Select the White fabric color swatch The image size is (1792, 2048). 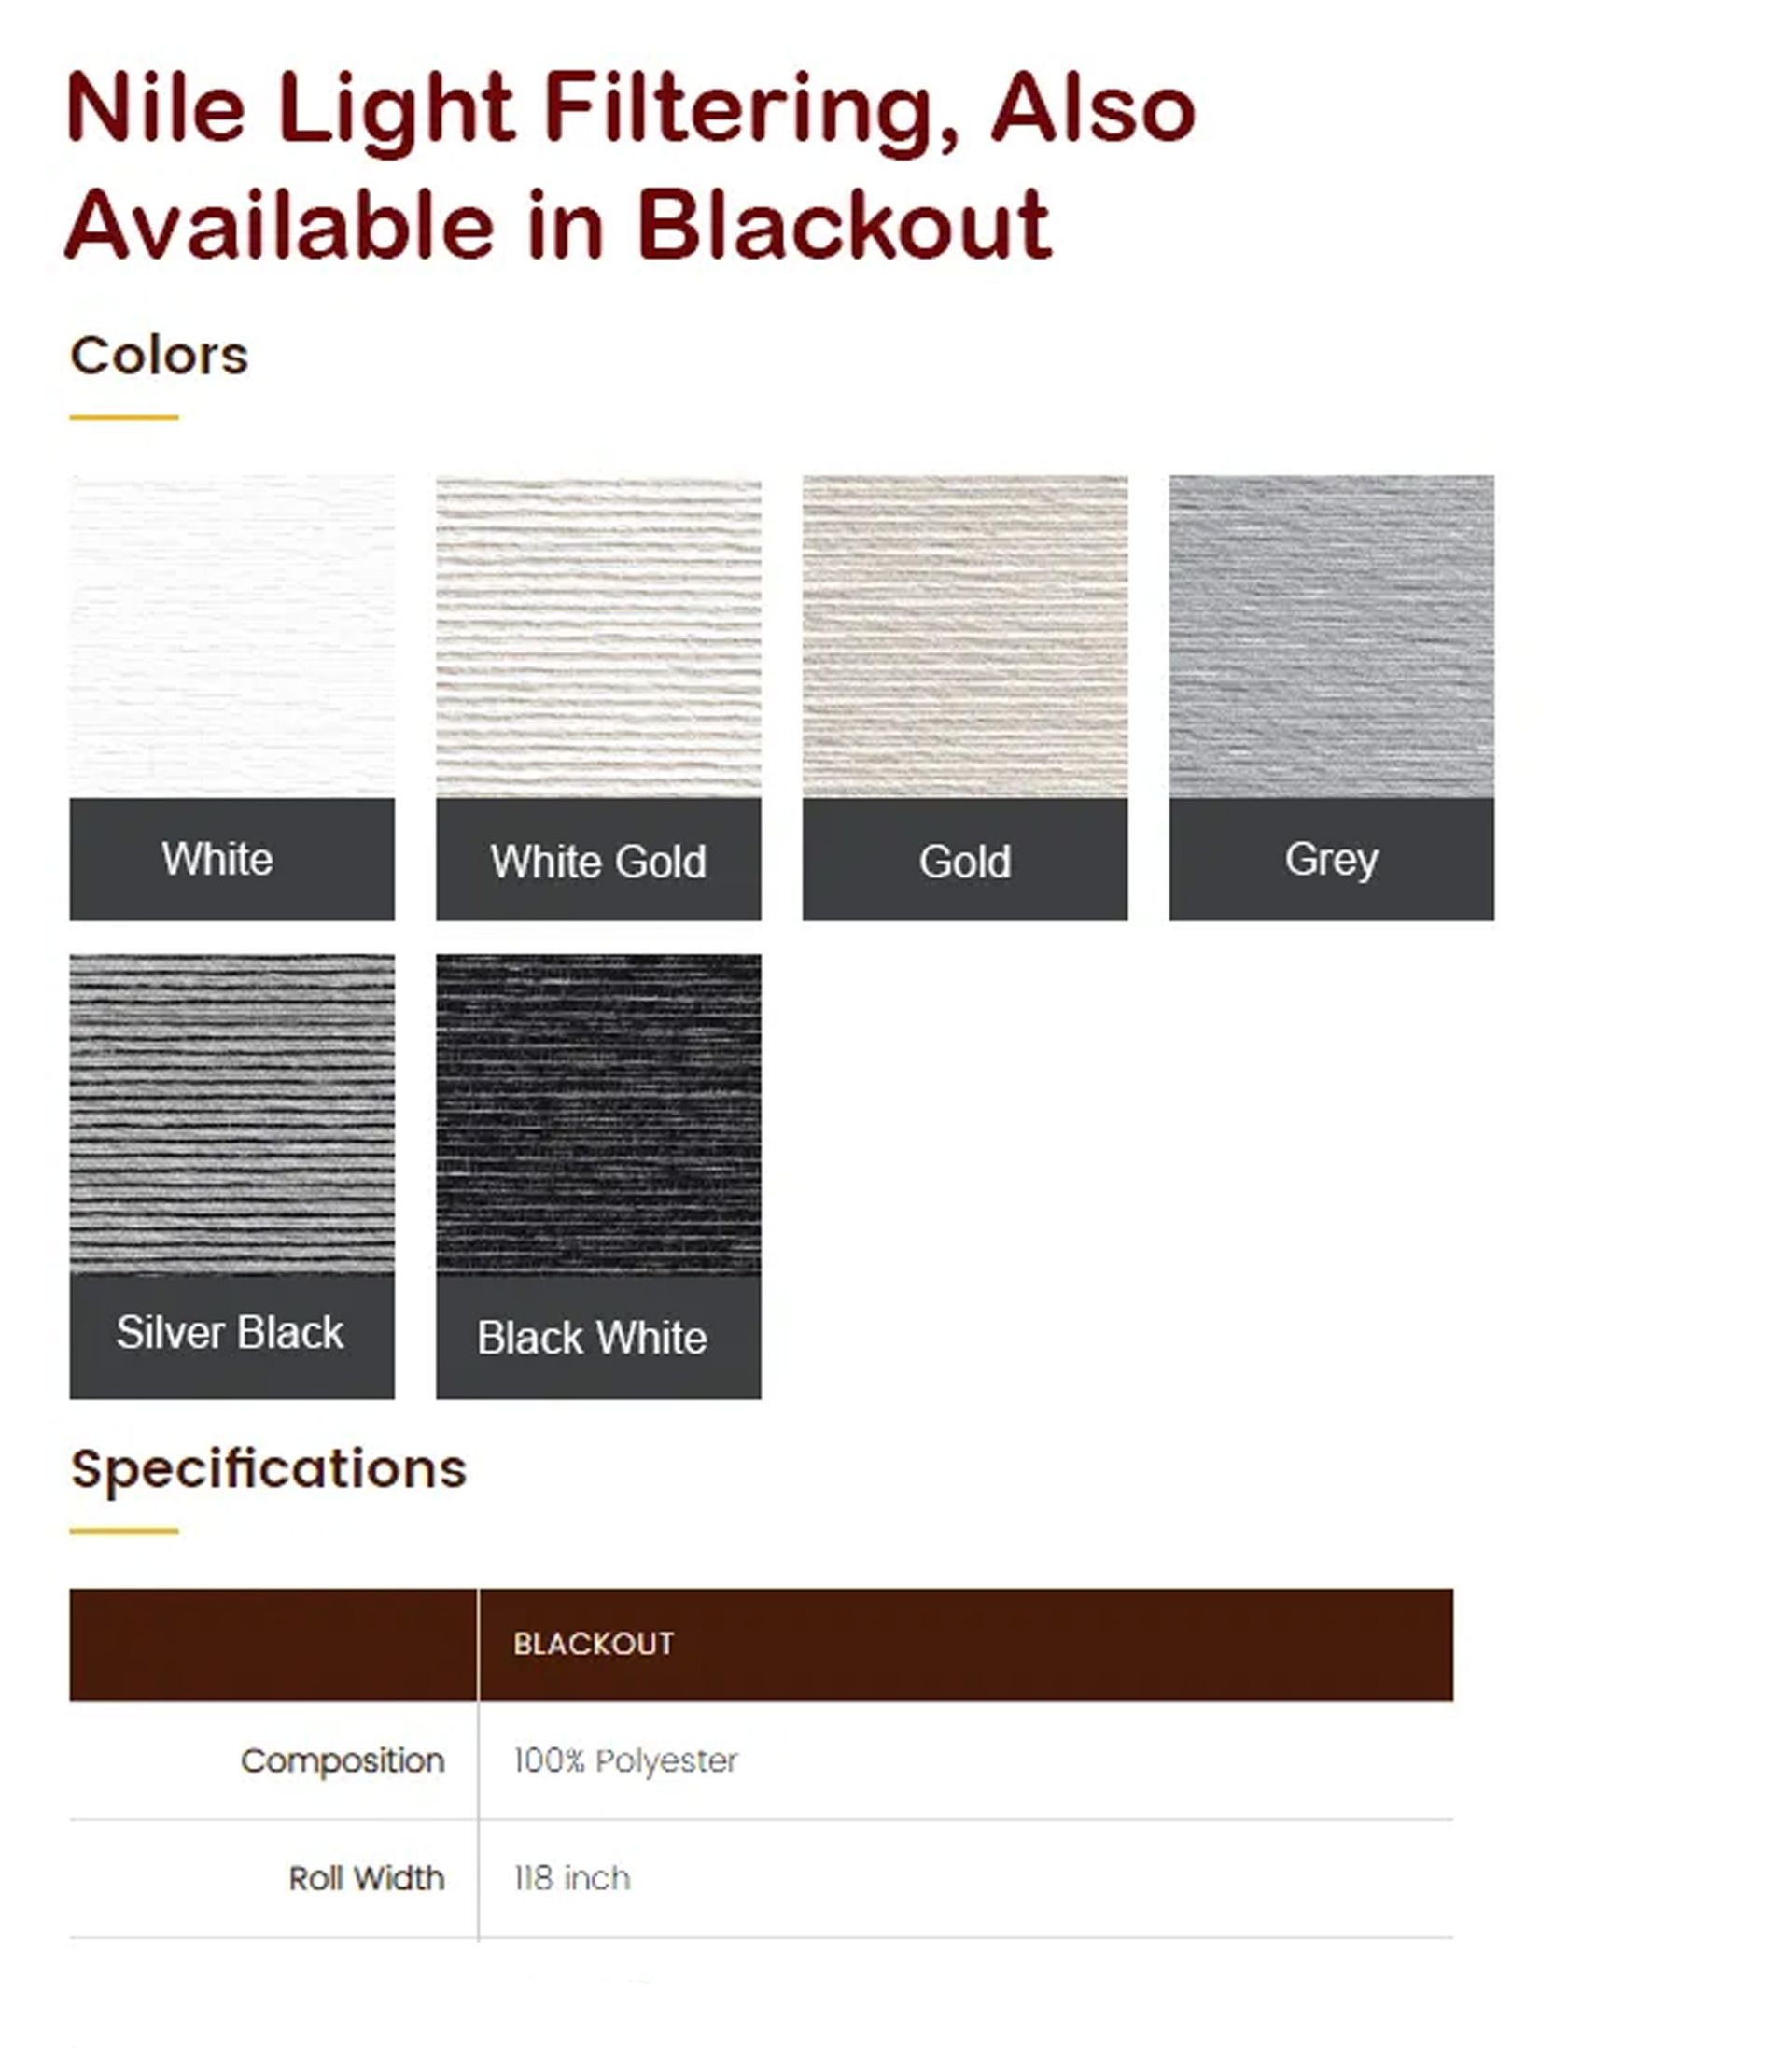click(x=231, y=636)
